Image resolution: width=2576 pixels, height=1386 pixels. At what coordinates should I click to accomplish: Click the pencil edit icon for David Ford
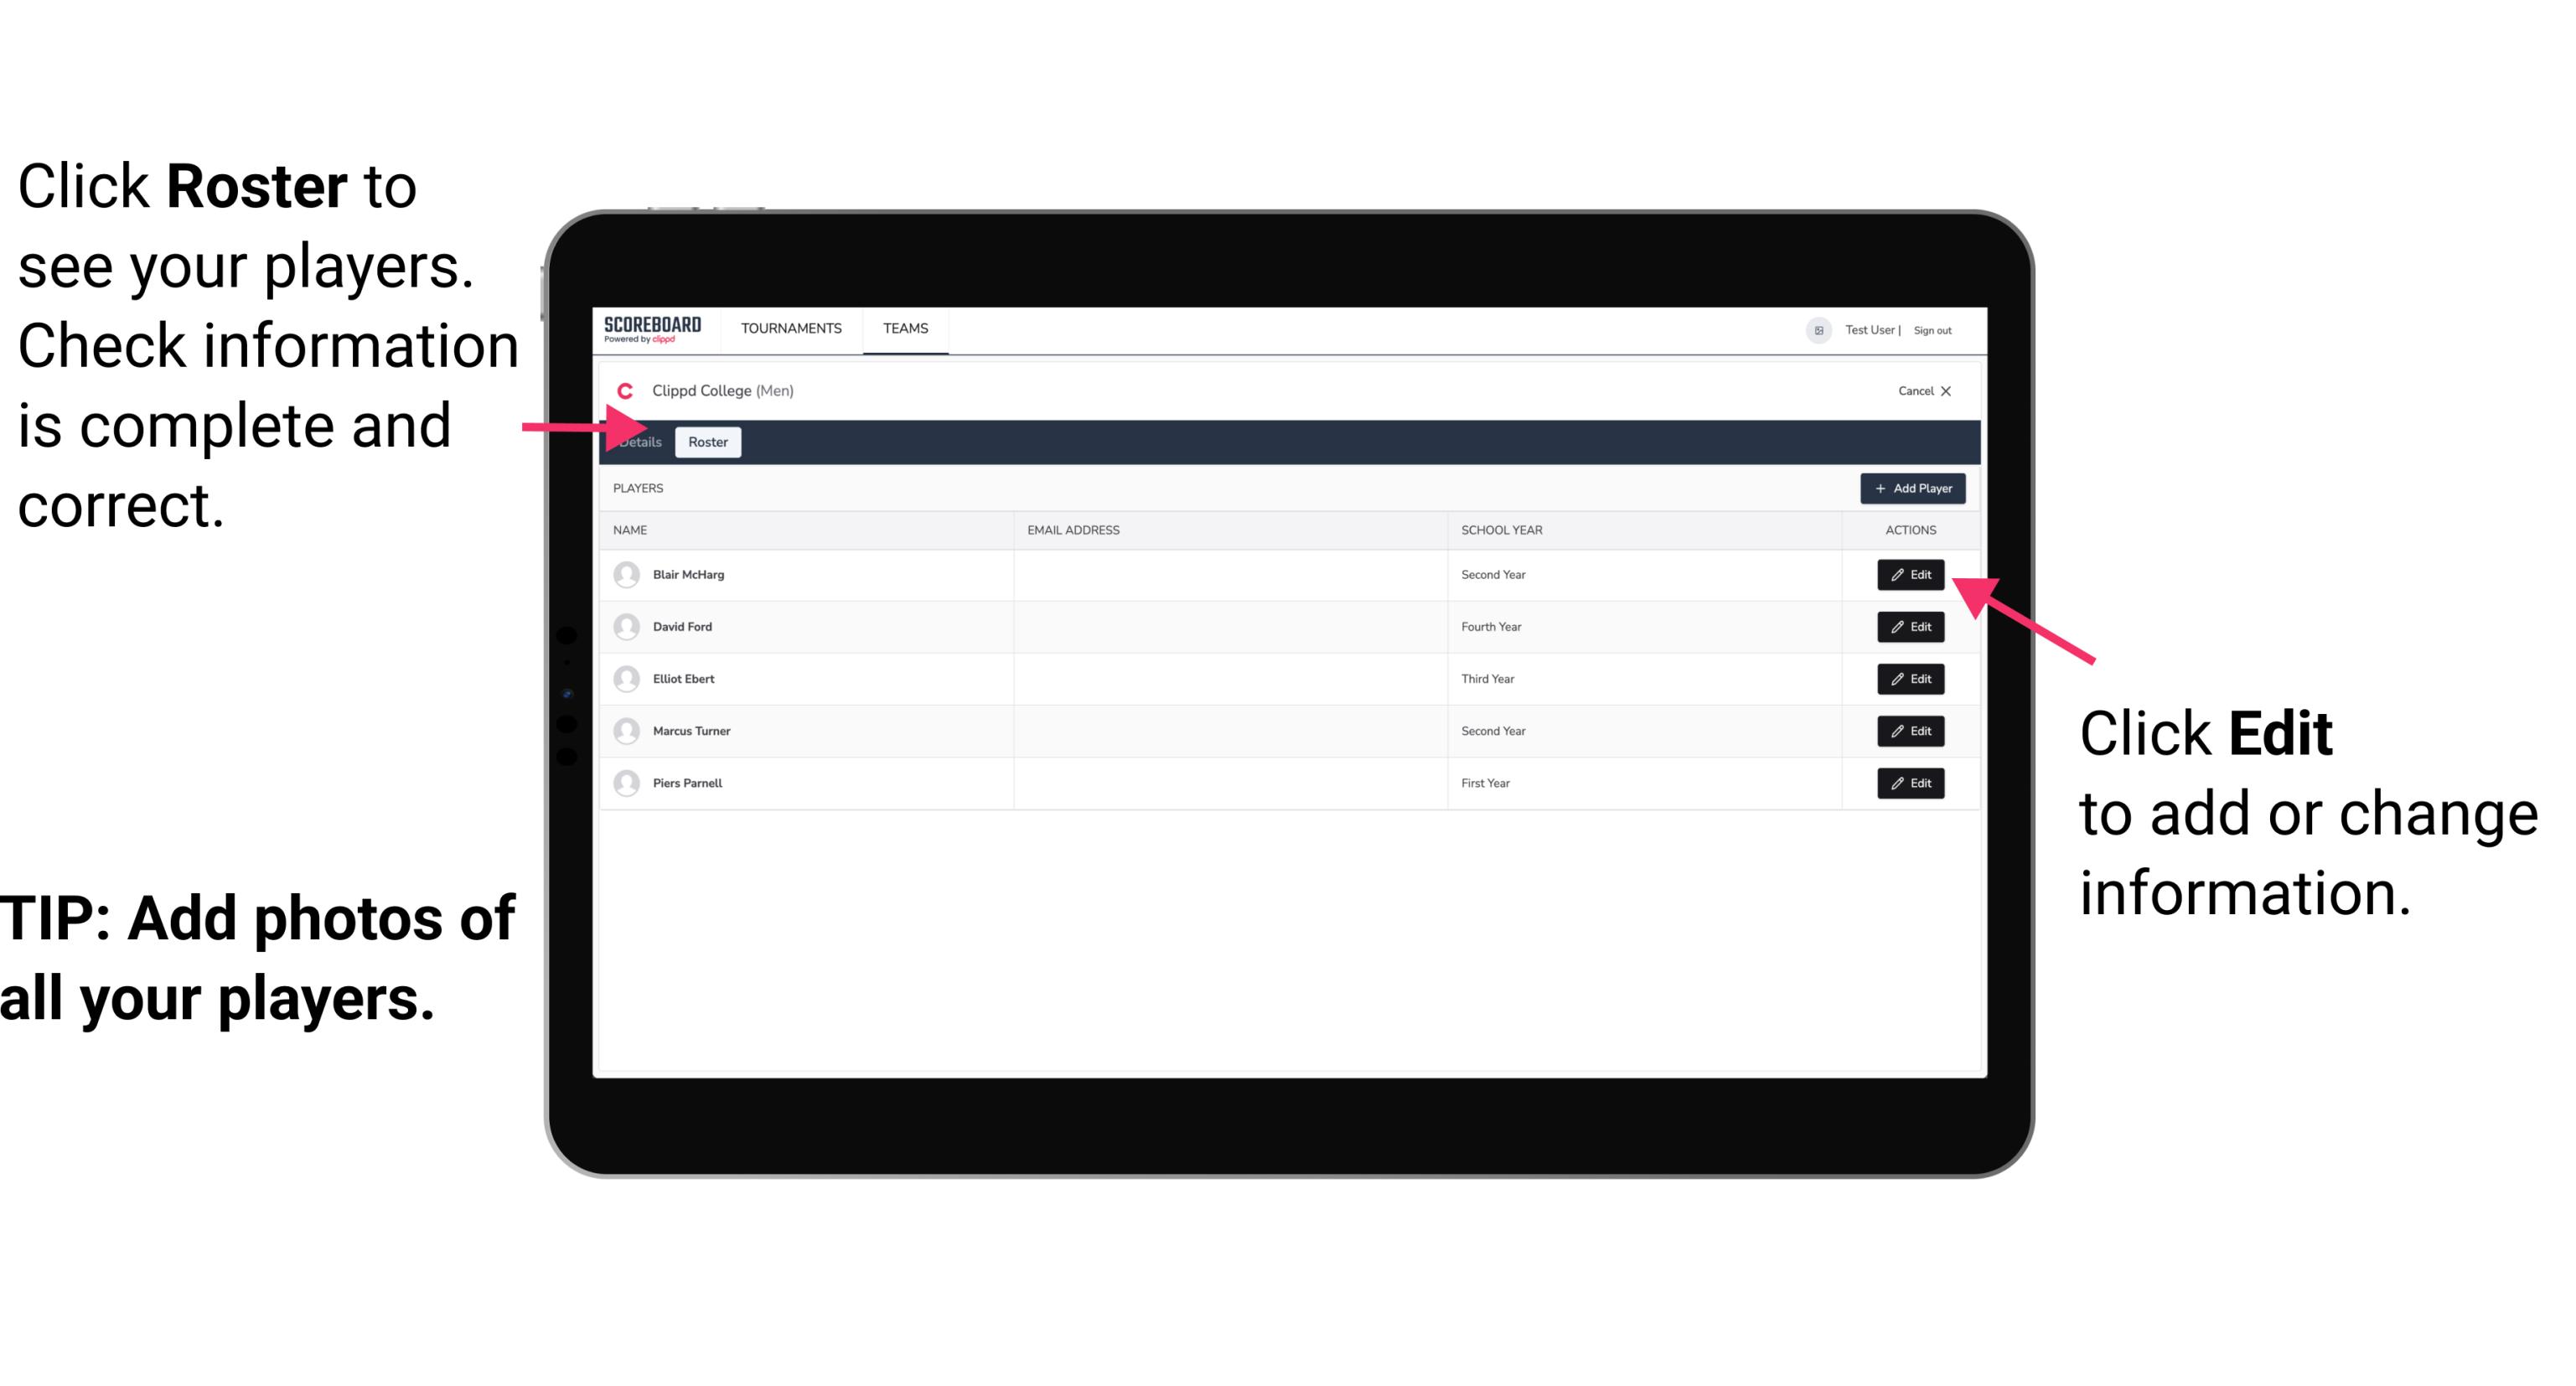pyautogui.click(x=1899, y=627)
